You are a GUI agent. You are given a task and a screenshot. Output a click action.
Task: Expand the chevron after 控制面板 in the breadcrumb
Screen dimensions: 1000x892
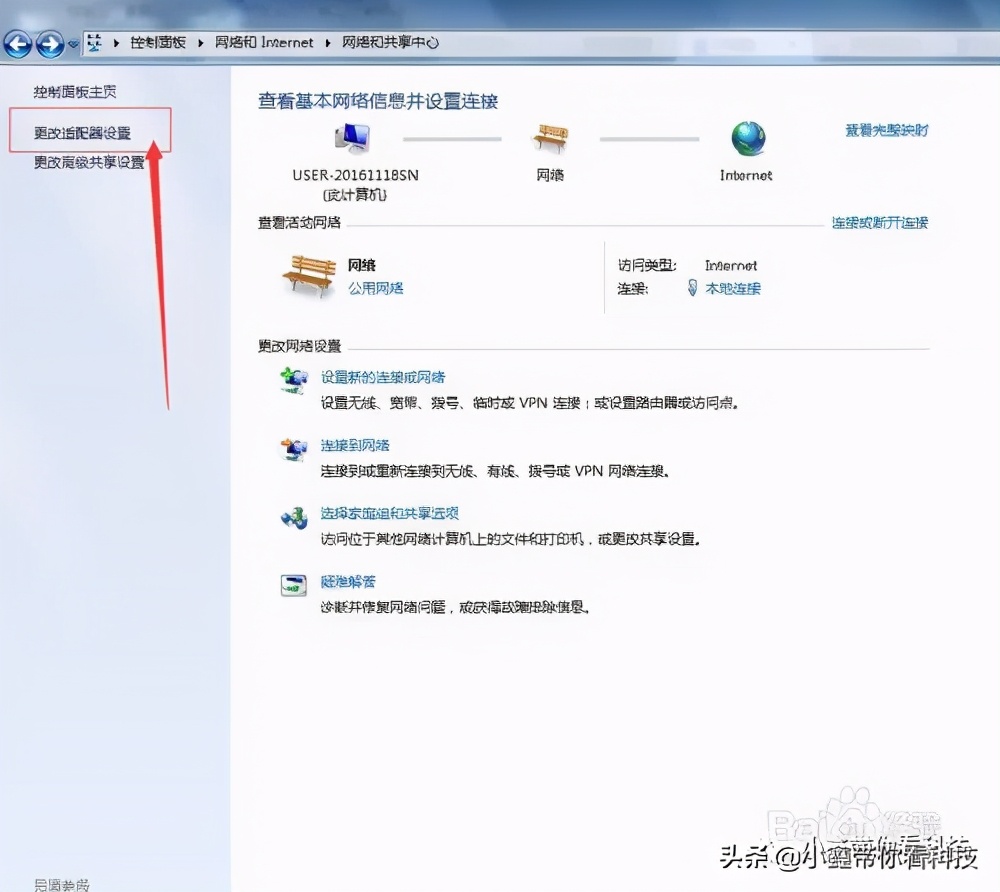tap(199, 42)
